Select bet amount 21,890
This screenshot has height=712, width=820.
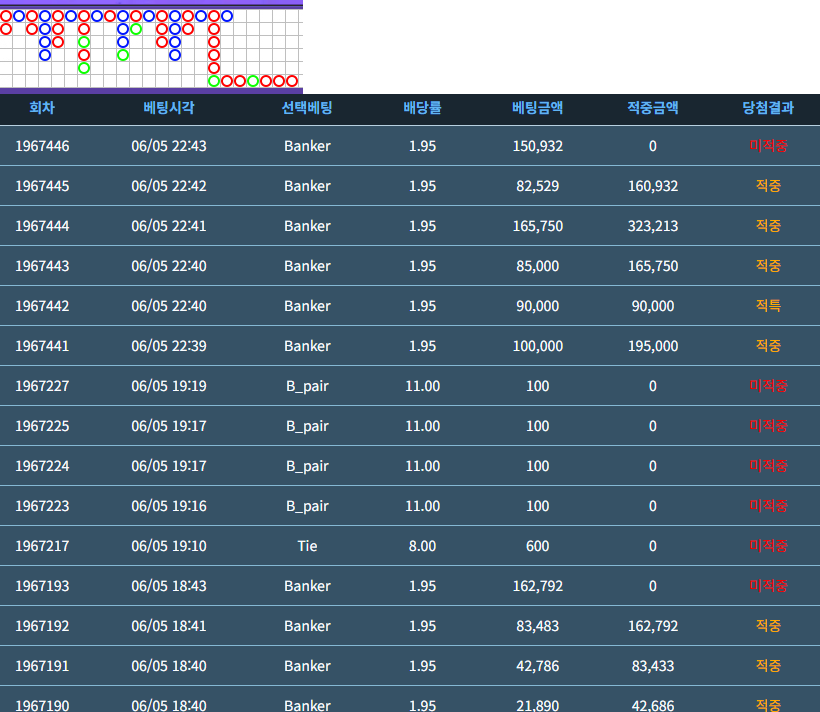538,706
